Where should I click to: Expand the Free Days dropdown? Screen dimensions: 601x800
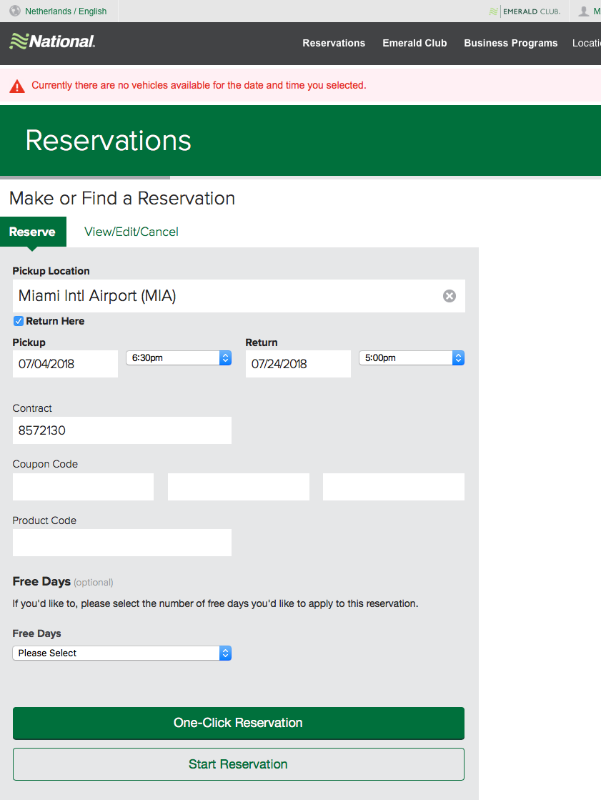click(x=122, y=653)
